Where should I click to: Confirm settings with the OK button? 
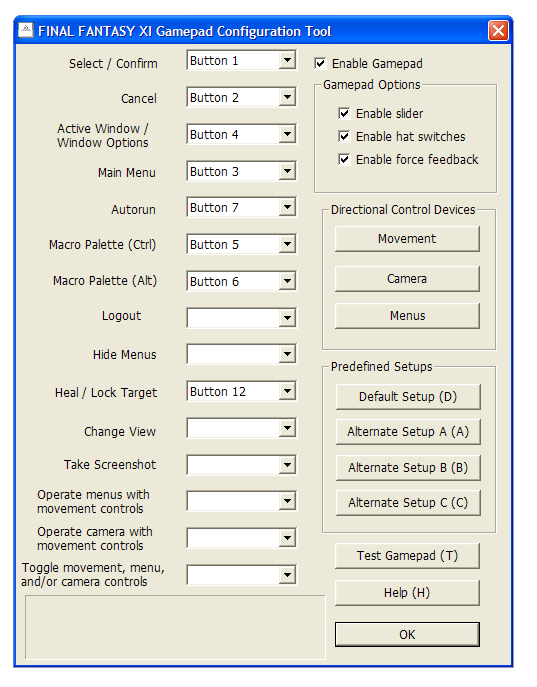[407, 634]
